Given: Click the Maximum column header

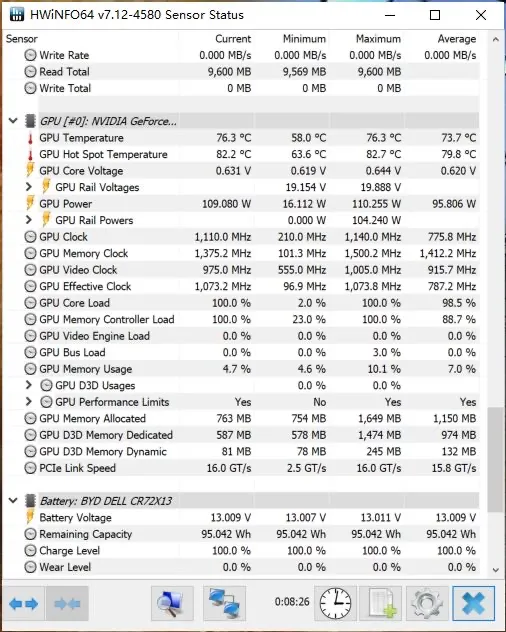Looking at the screenshot, I should tap(378, 39).
